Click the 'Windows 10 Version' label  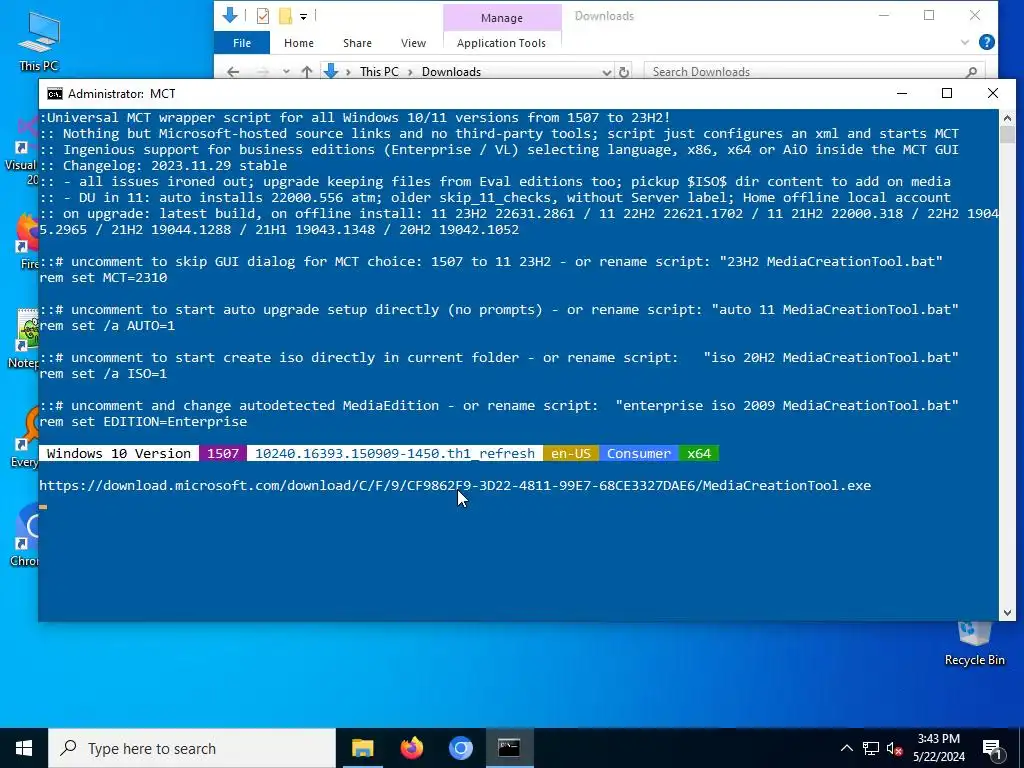[119, 453]
